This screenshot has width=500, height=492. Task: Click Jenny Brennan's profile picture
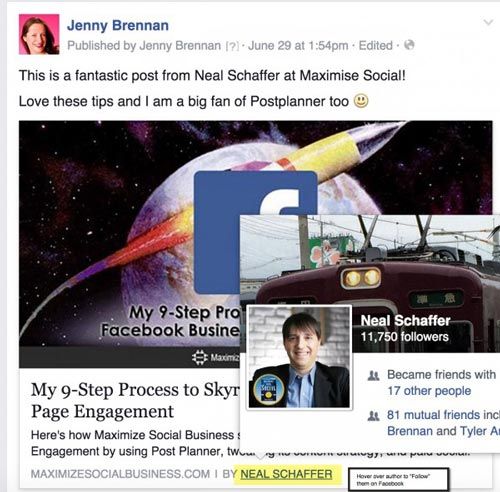pos(39,34)
